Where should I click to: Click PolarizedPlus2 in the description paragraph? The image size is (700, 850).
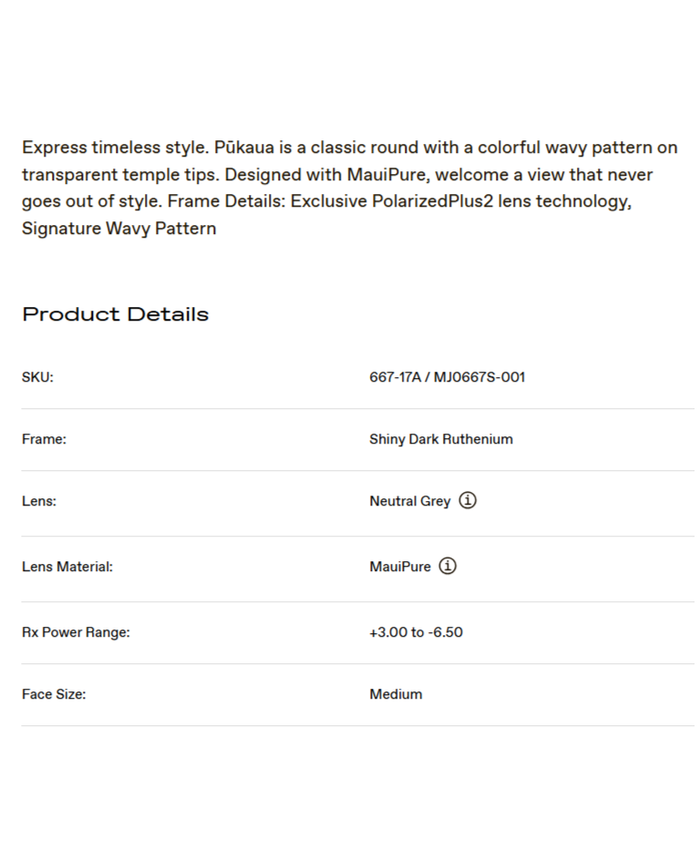tap(430, 202)
